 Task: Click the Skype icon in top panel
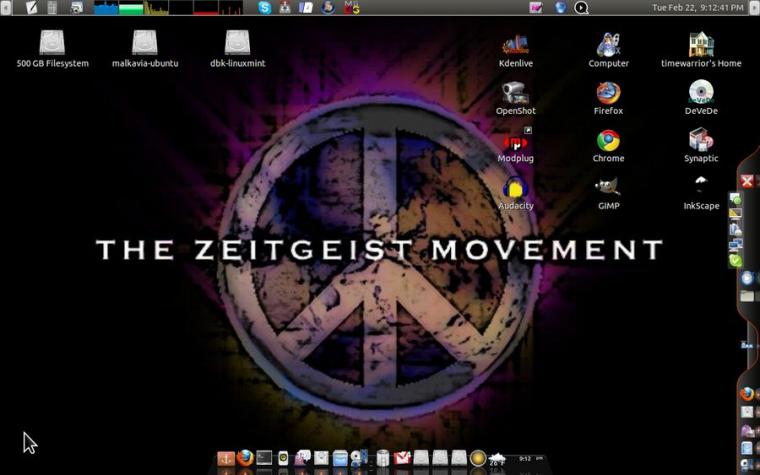265,7
